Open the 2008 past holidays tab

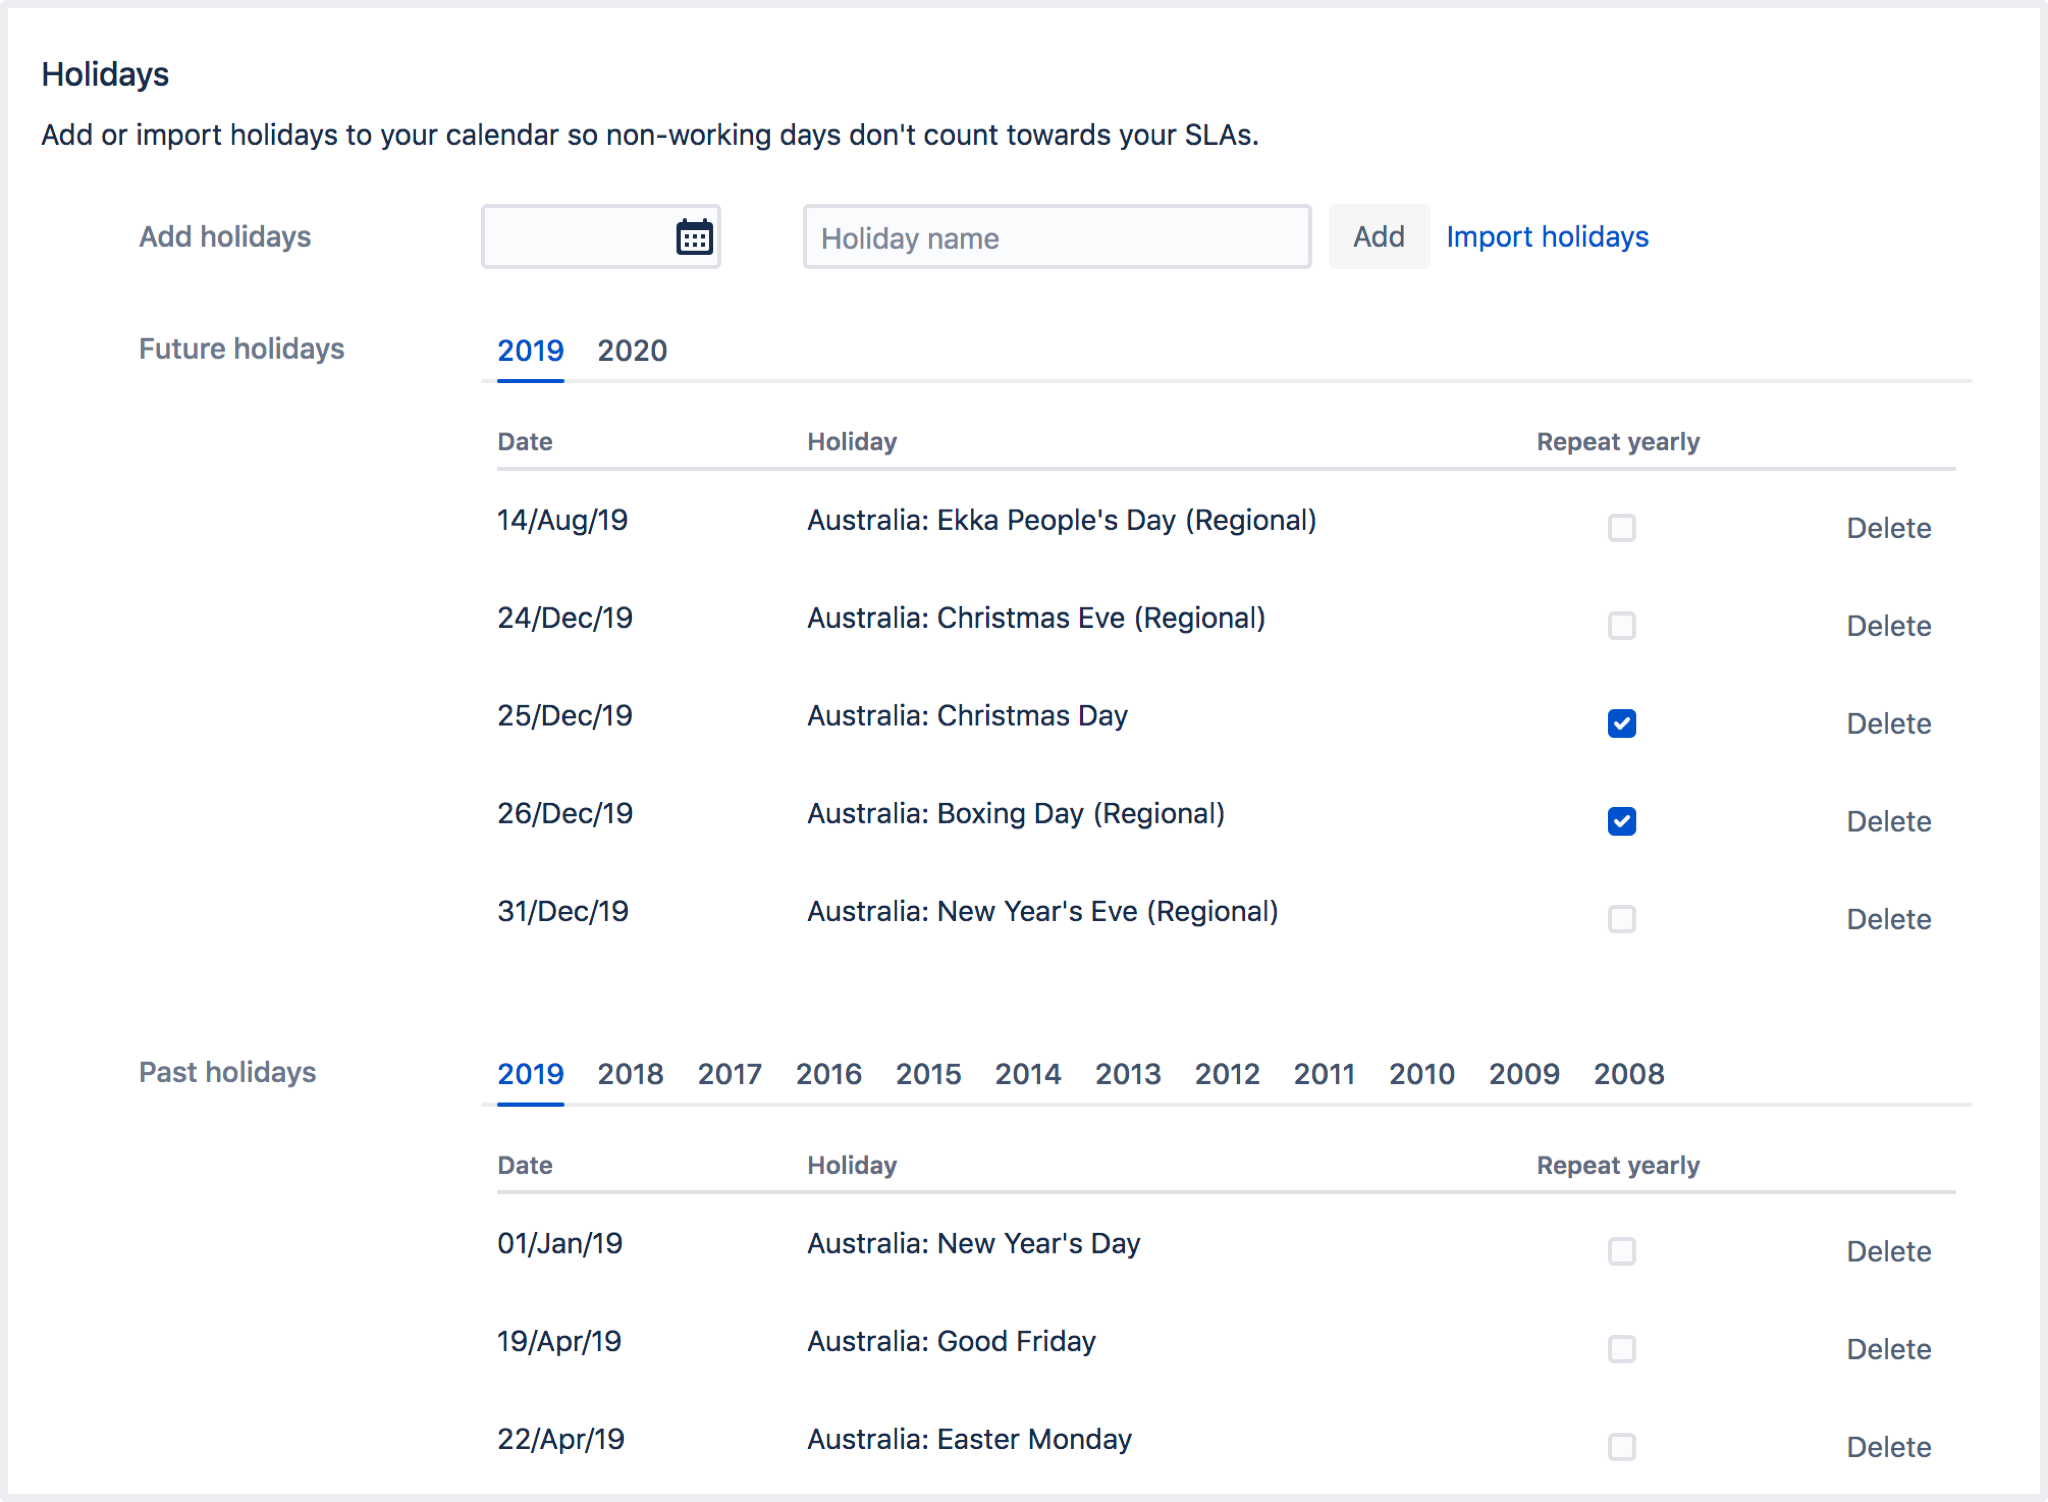[1629, 1073]
